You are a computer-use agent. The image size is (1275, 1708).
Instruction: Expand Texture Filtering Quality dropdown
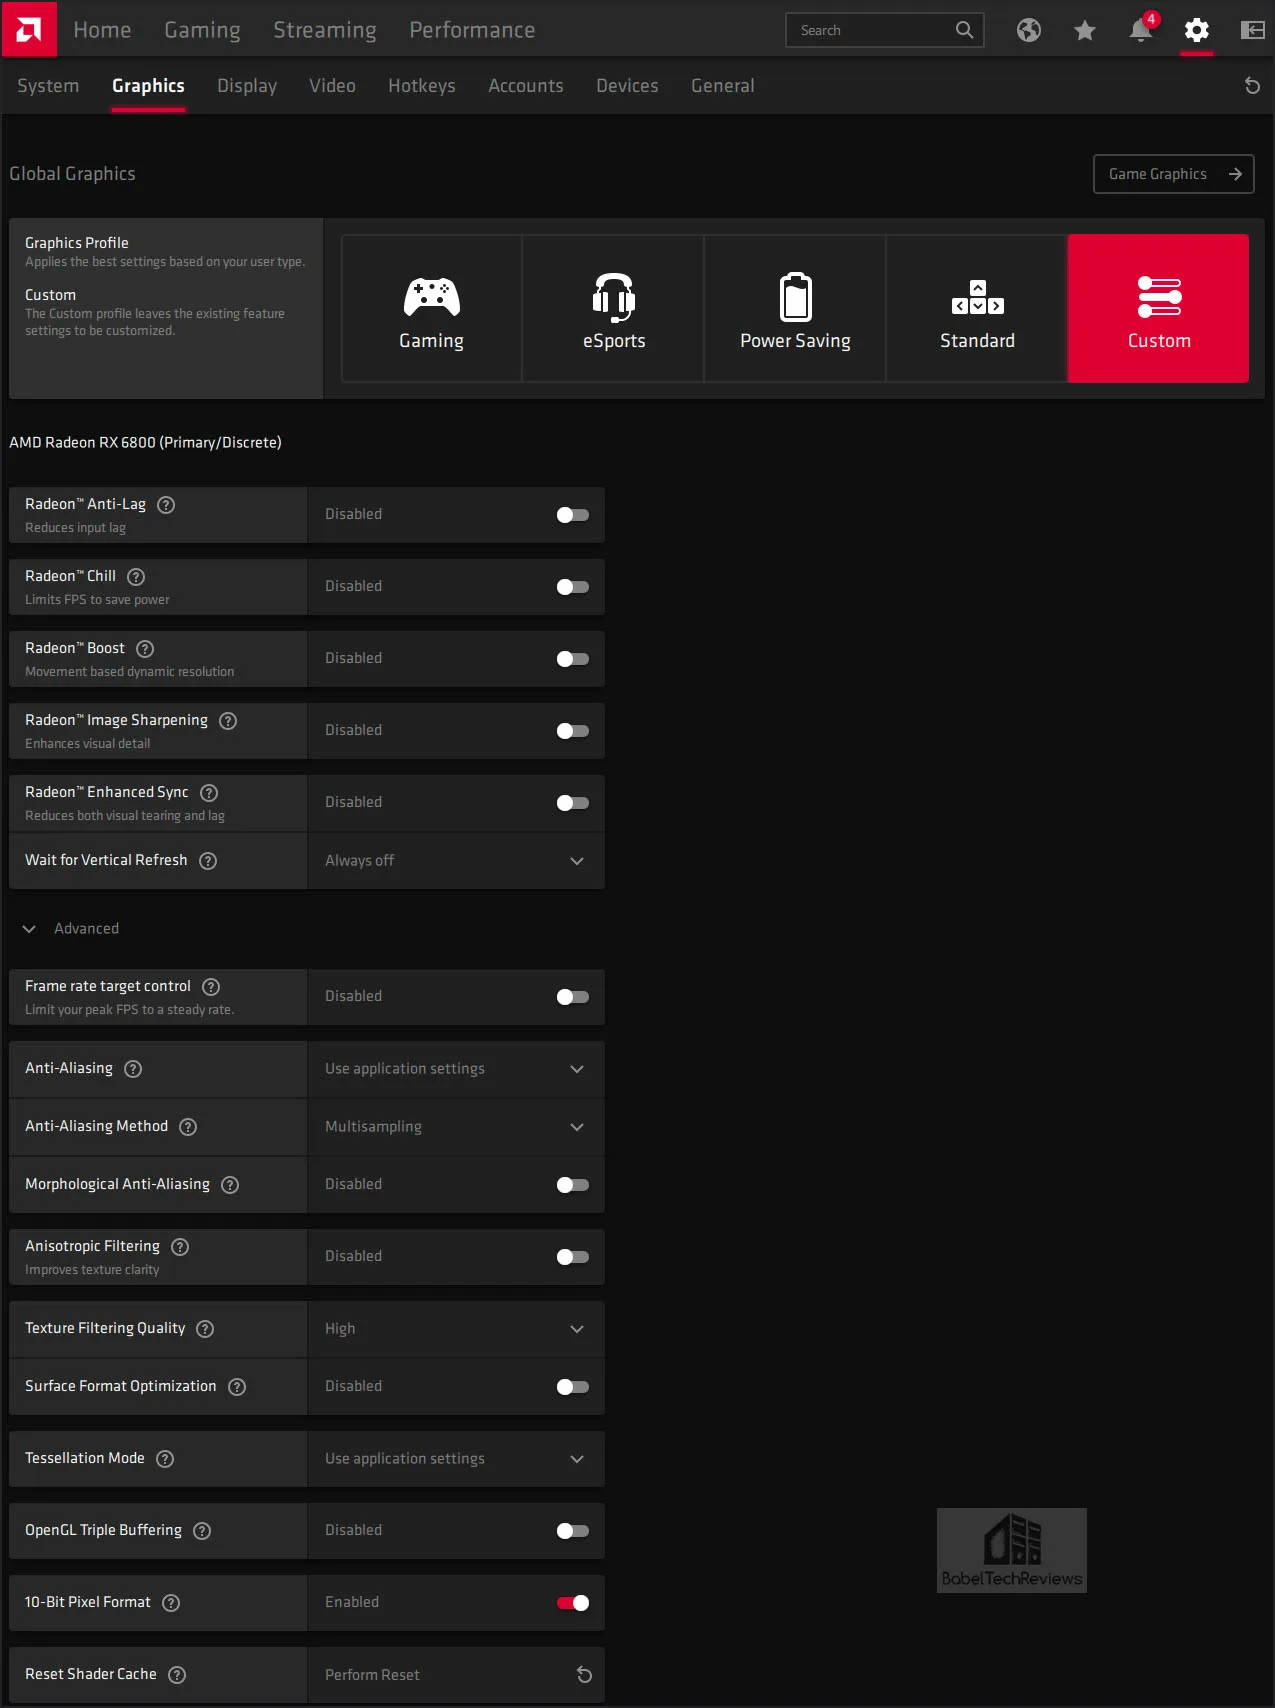(456, 1329)
